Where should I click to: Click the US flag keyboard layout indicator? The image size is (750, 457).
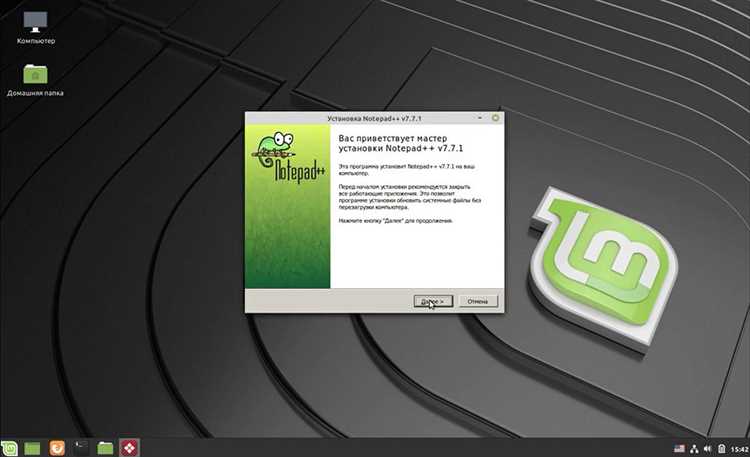679,449
